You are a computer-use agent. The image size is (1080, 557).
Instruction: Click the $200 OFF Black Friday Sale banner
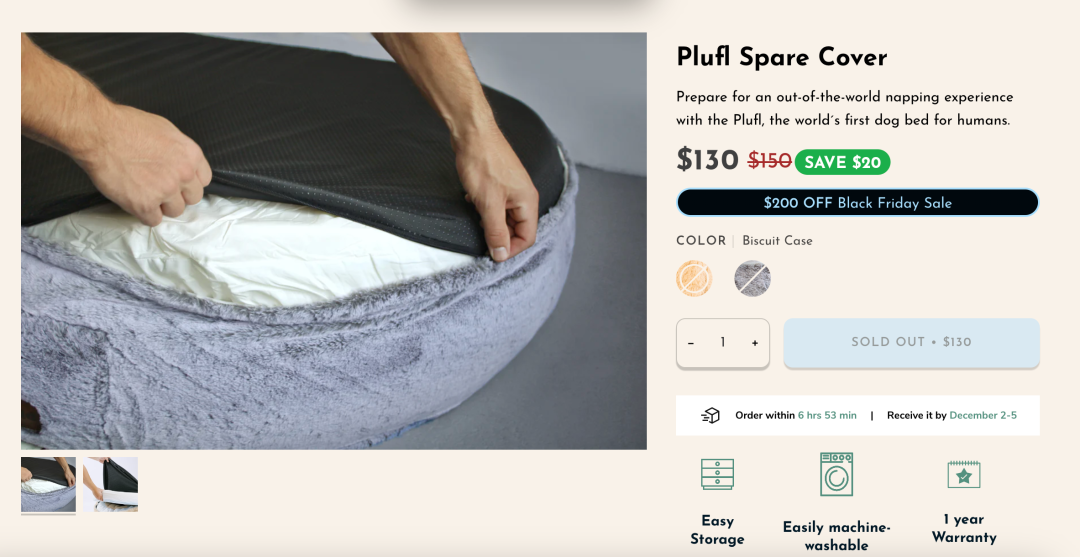858,202
